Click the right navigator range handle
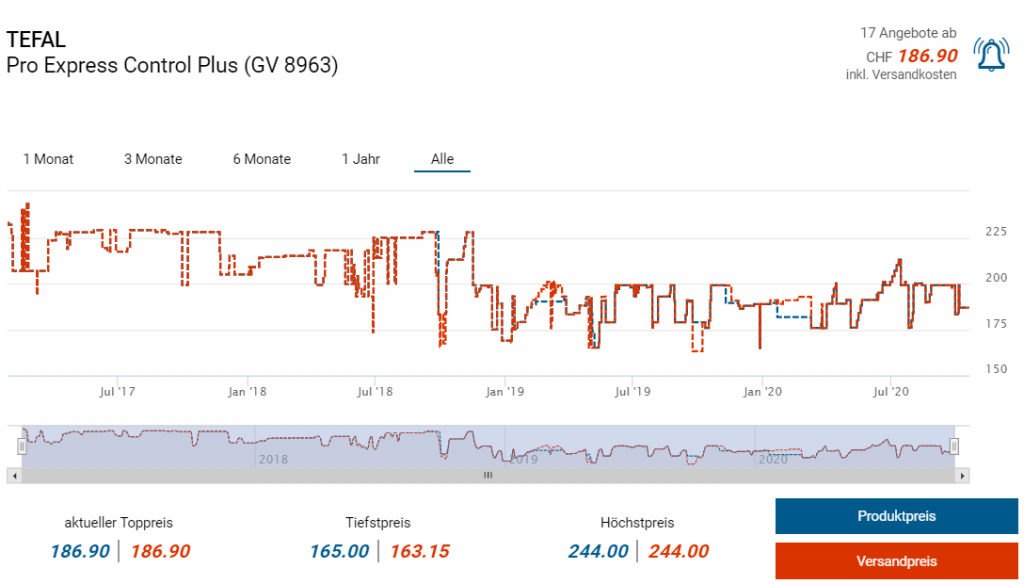The width and height of the screenshot is (1024, 584). [954, 446]
